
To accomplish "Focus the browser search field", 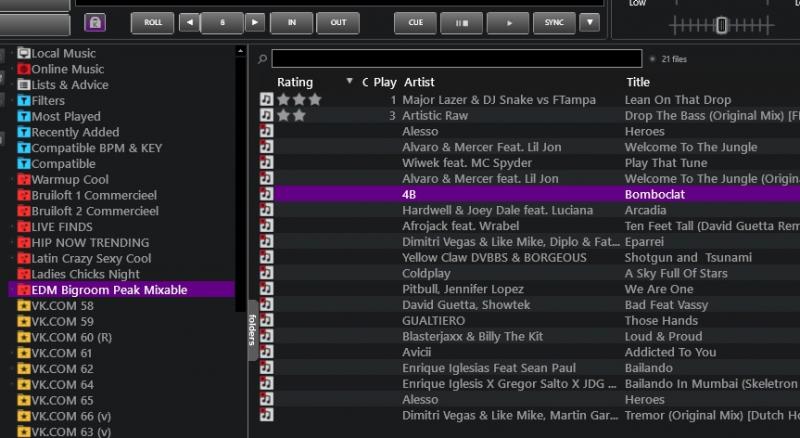I will point(457,59).
